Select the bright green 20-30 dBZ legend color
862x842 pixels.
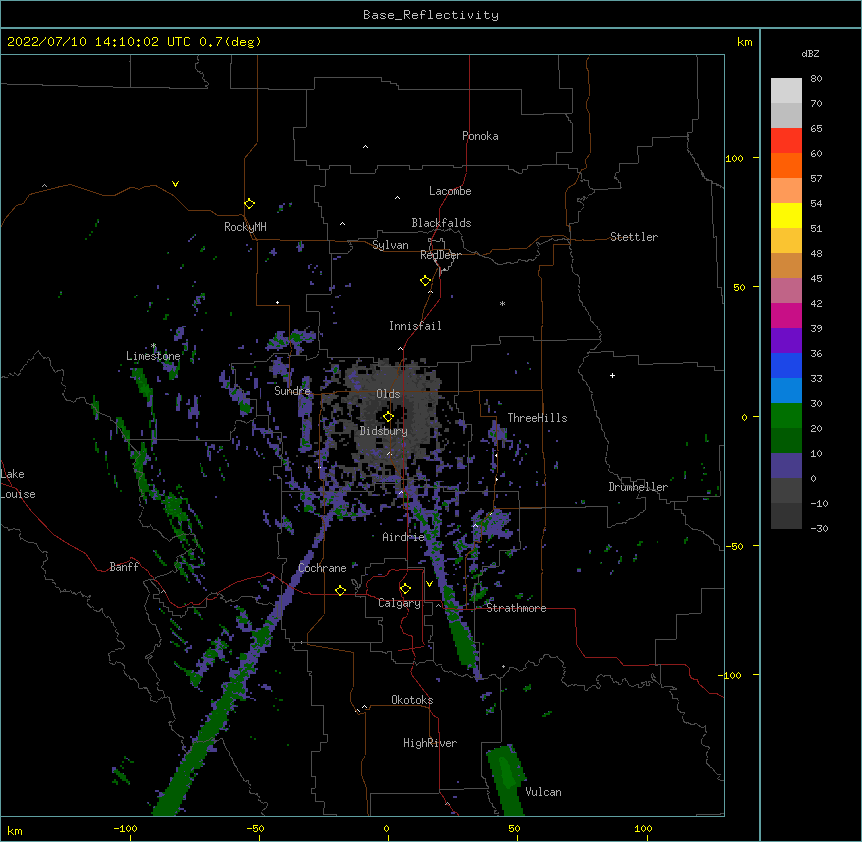tap(786, 416)
